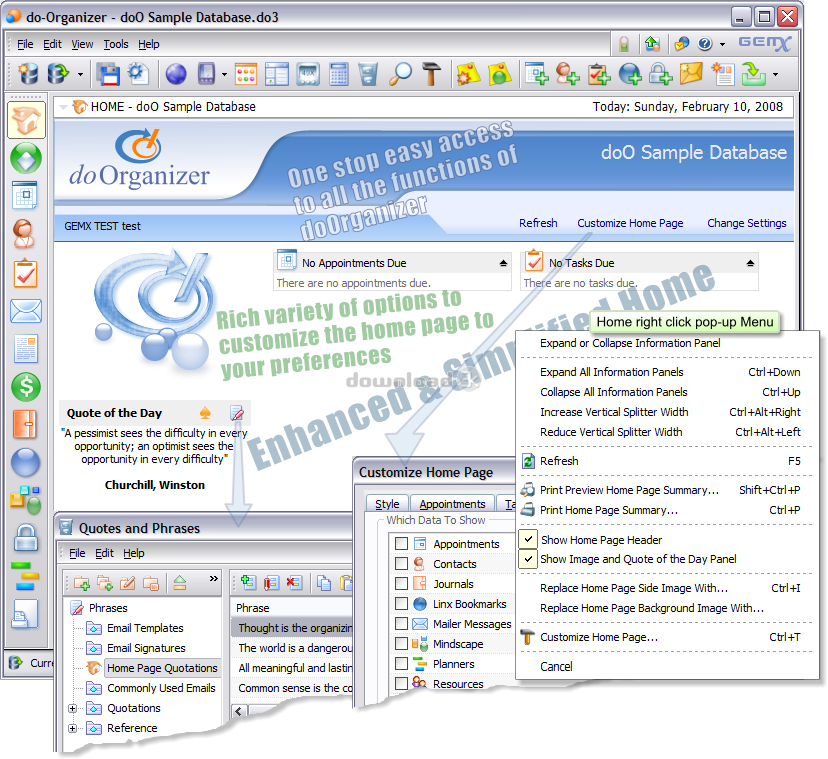Viewport: 828px width, 759px height.
Task: Check the Planners checkbox
Action: pos(401,664)
